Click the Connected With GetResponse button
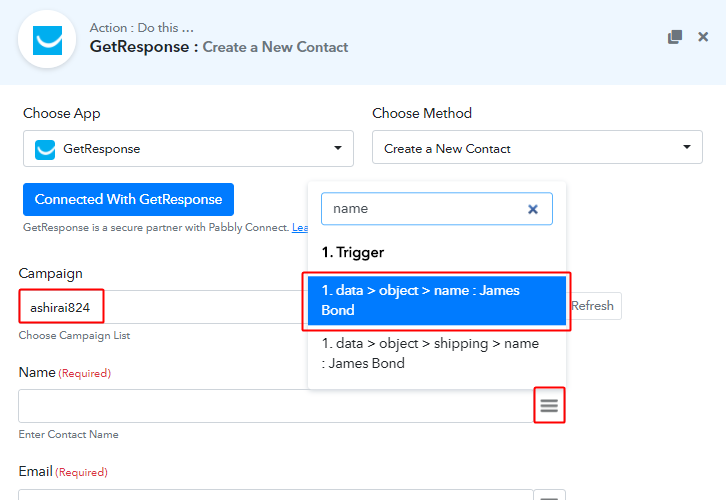This screenshot has width=726, height=500. tap(128, 200)
